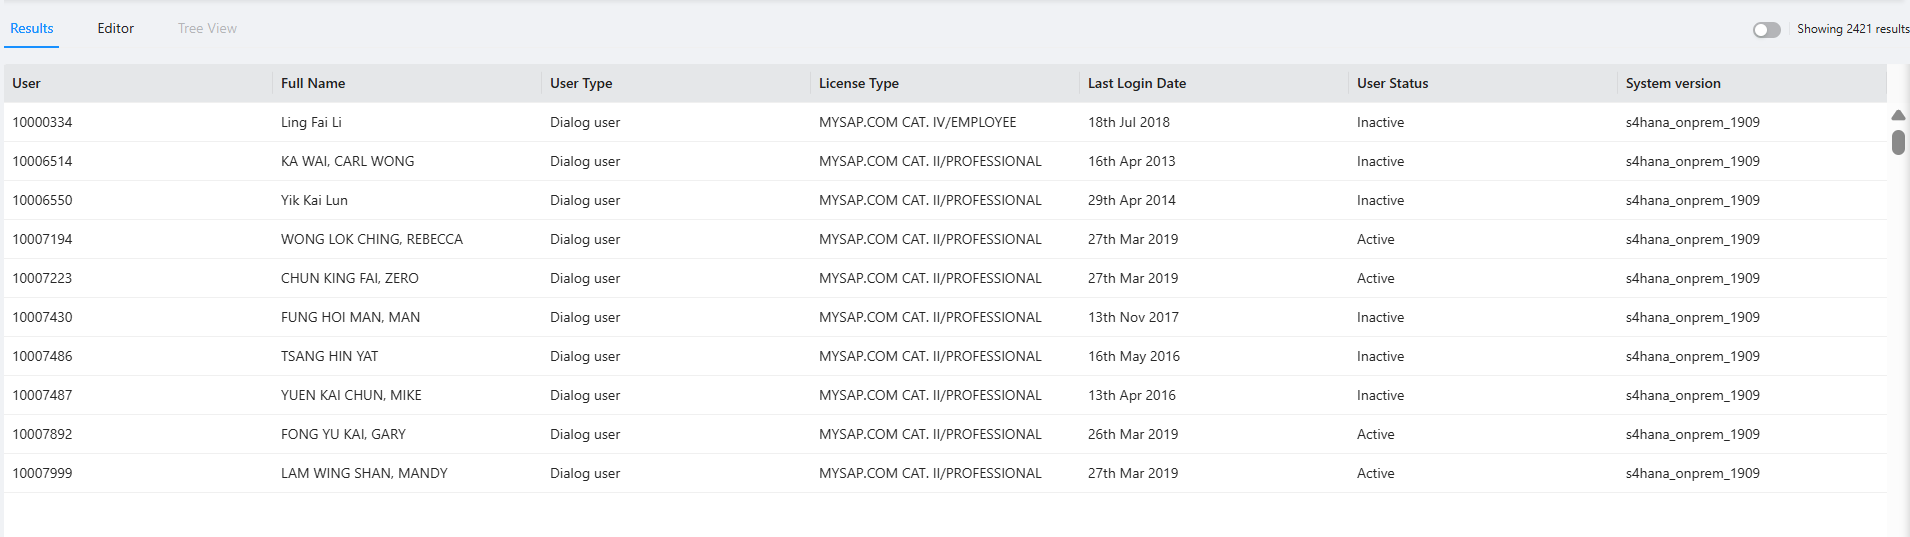Screen dimensions: 1910x537
Task: Select the Tree View tab
Action: tap(207, 29)
